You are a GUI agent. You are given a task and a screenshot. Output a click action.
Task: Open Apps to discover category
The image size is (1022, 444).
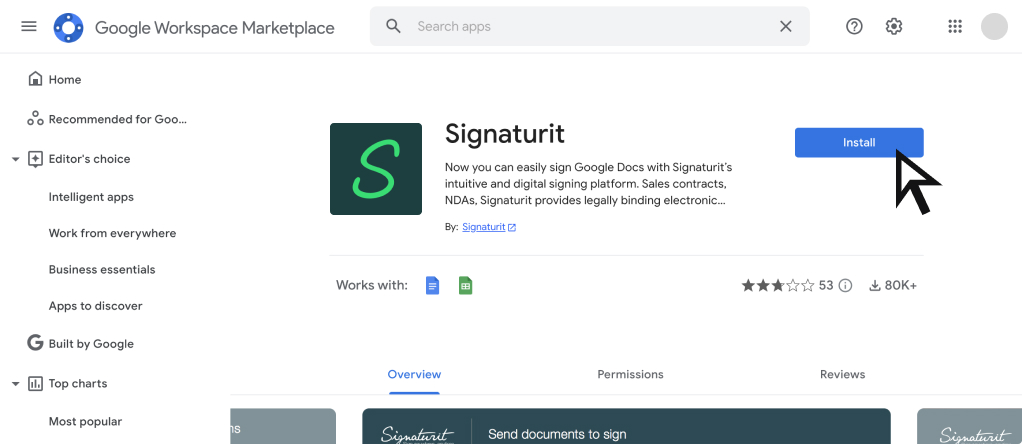coord(96,306)
